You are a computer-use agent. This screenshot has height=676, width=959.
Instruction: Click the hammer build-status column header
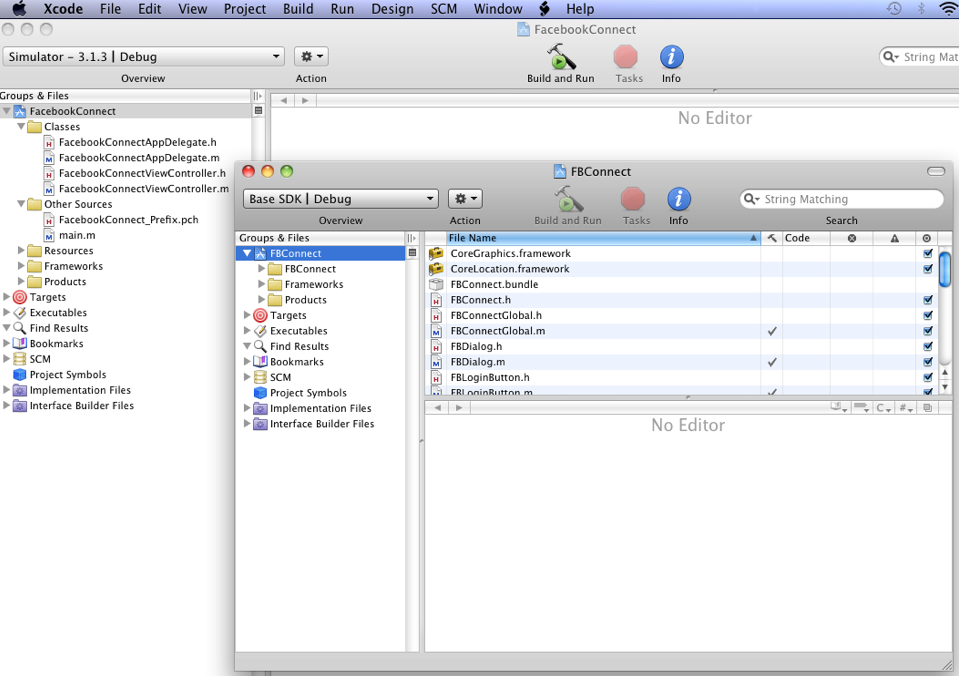point(772,238)
